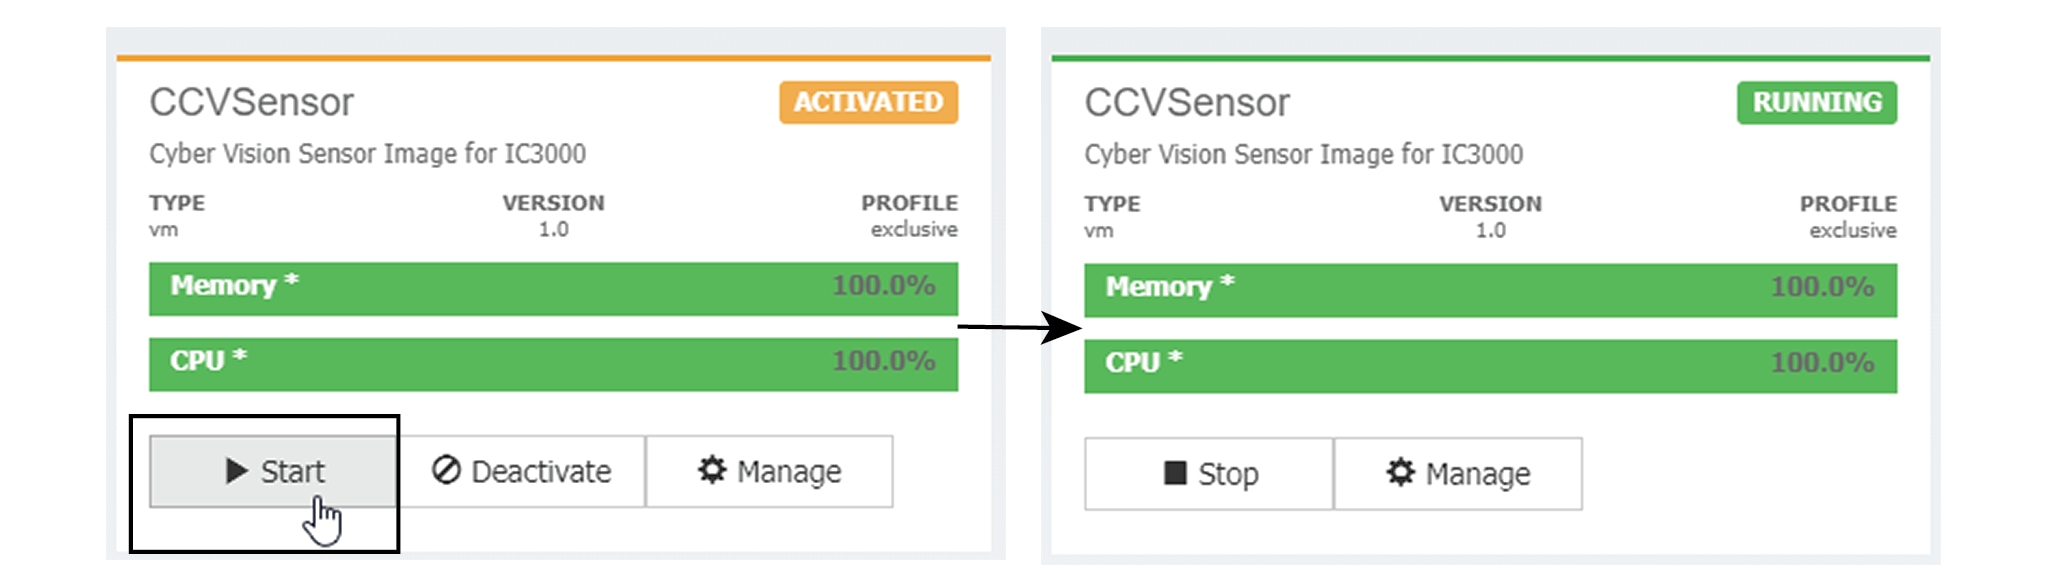This screenshot has height=586, width=2046.
Task: Open Manage for the activated CCVSensor
Action: pos(770,472)
